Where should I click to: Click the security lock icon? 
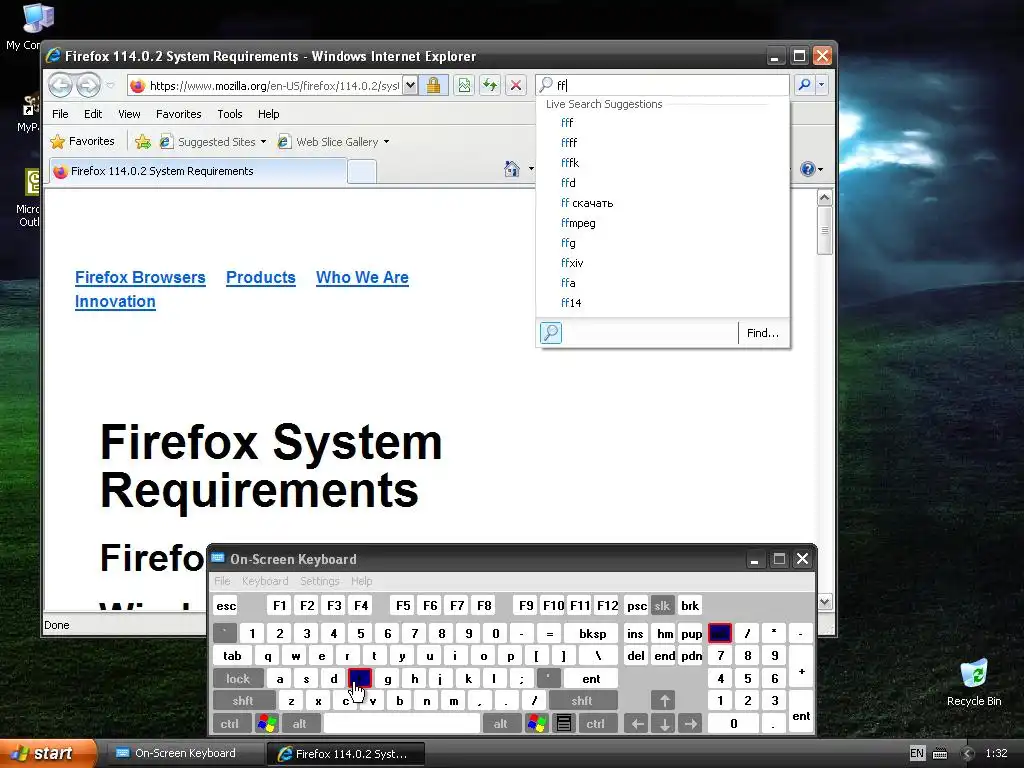click(433, 85)
